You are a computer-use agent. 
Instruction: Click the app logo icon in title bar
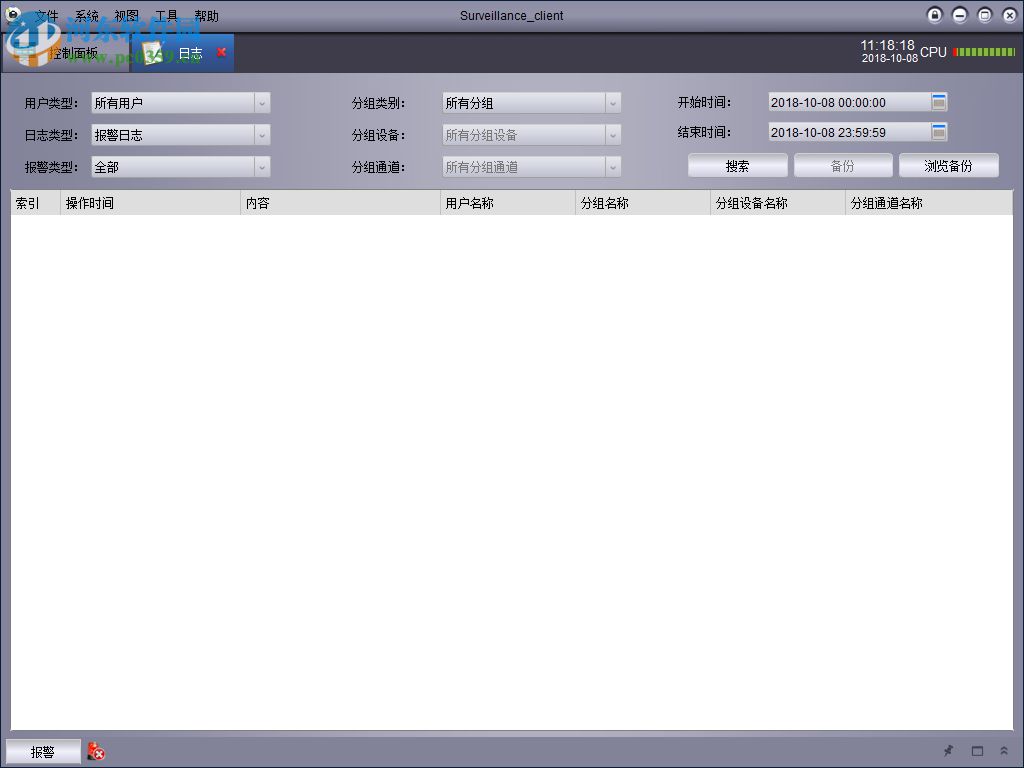point(14,14)
